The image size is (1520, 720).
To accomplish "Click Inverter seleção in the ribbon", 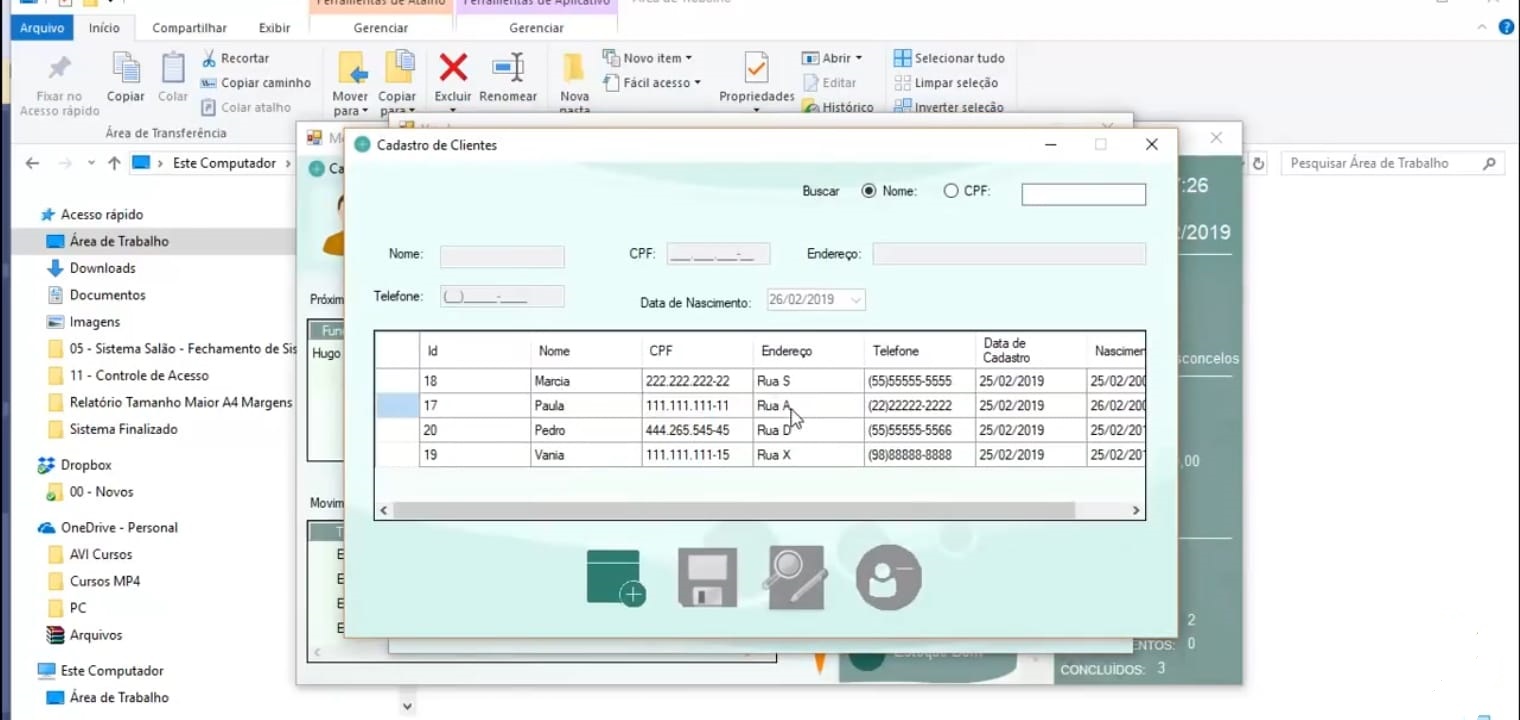I will [949, 107].
